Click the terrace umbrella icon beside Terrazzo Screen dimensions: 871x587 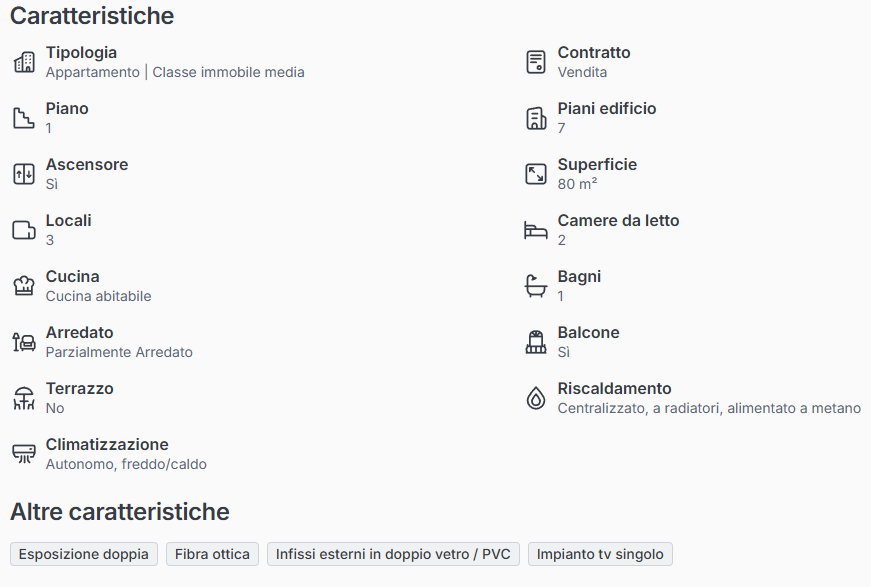click(24, 398)
